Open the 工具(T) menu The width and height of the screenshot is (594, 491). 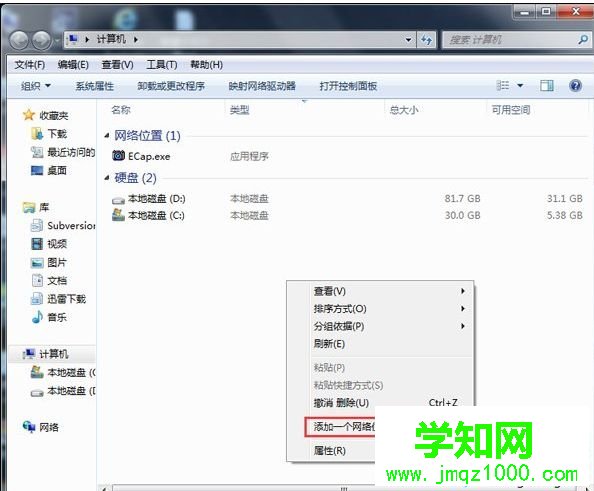(162, 65)
